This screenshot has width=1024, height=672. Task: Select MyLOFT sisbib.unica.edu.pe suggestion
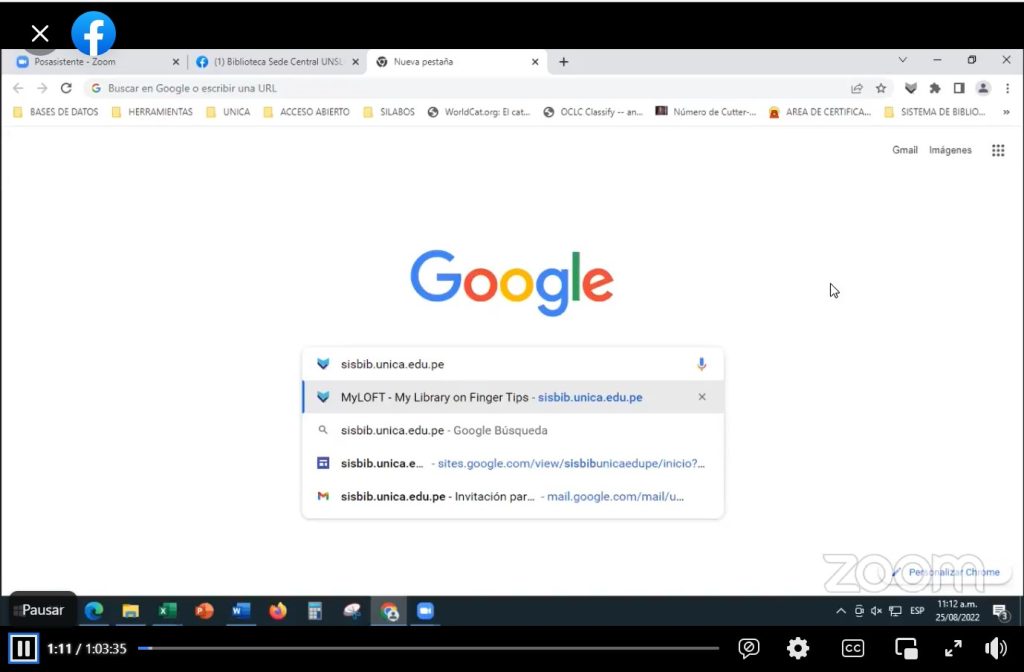point(490,397)
